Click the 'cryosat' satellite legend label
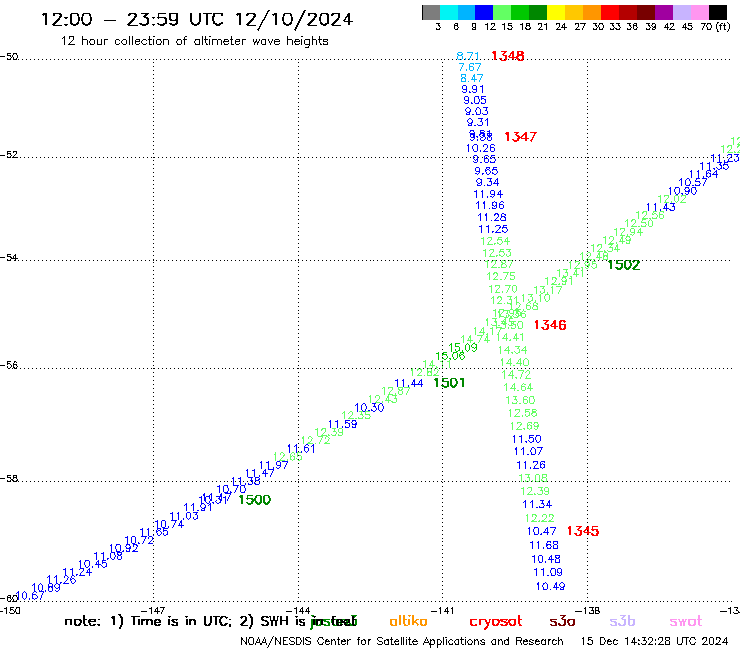 pyautogui.click(x=496, y=621)
